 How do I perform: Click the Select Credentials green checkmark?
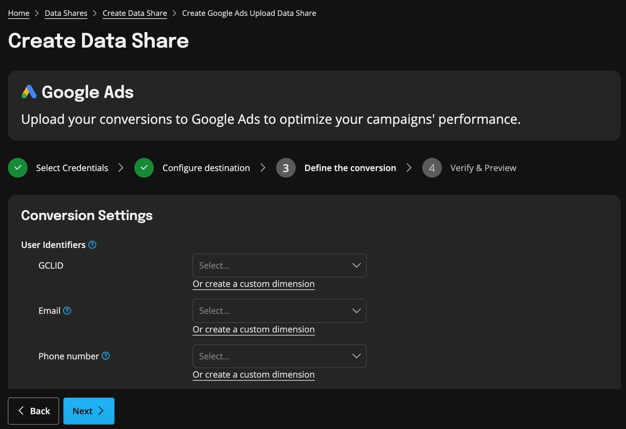pos(18,168)
